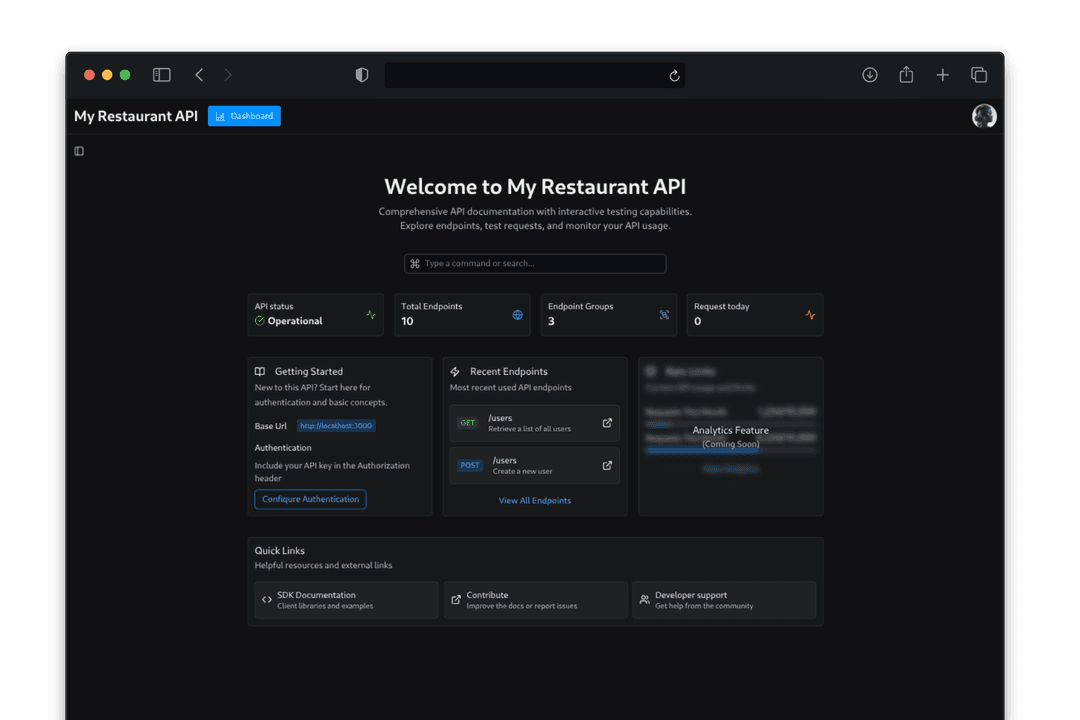
Task: Open the POST /users endpoint row
Action: (x=534, y=466)
